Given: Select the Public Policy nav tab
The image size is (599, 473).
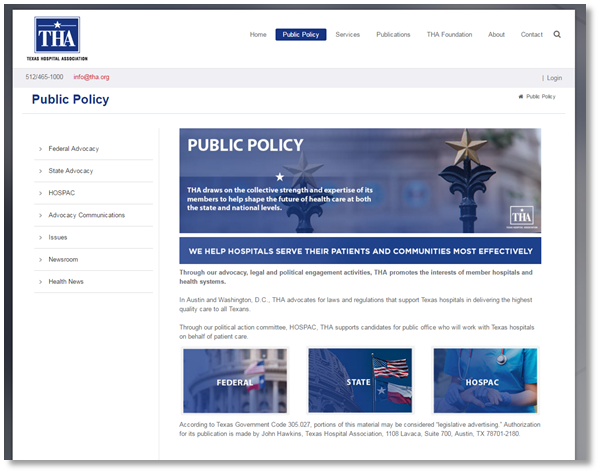Looking at the screenshot, I should (x=301, y=34).
